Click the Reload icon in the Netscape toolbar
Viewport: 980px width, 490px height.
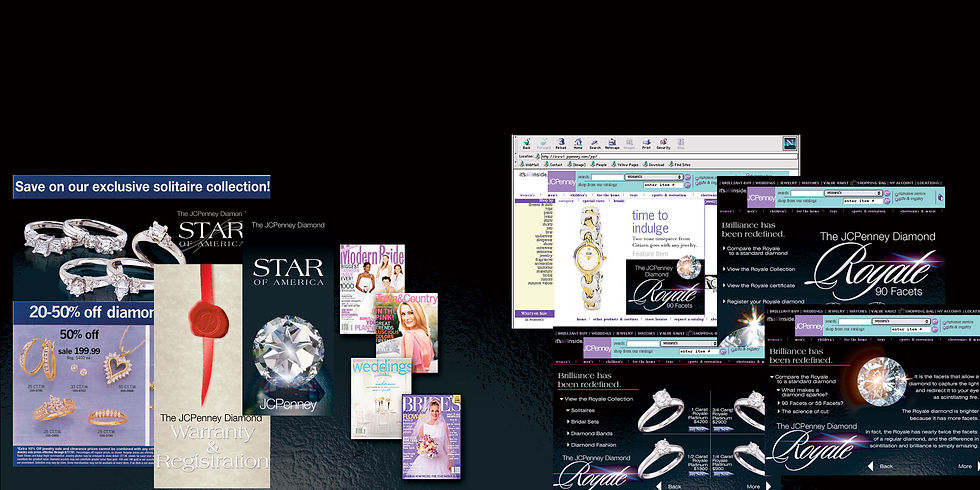(x=561, y=144)
